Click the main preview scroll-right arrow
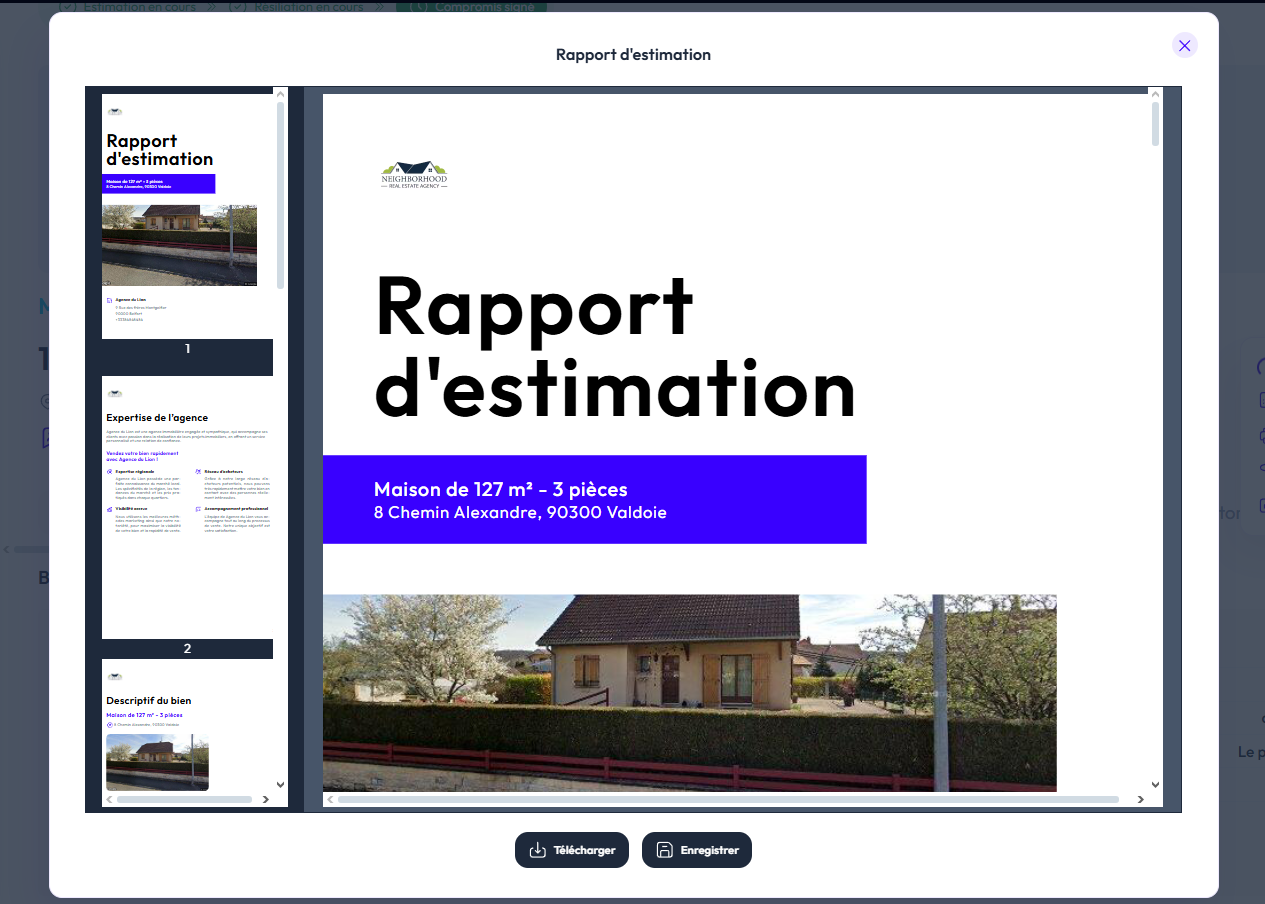This screenshot has width=1265, height=904. pos(1141,799)
